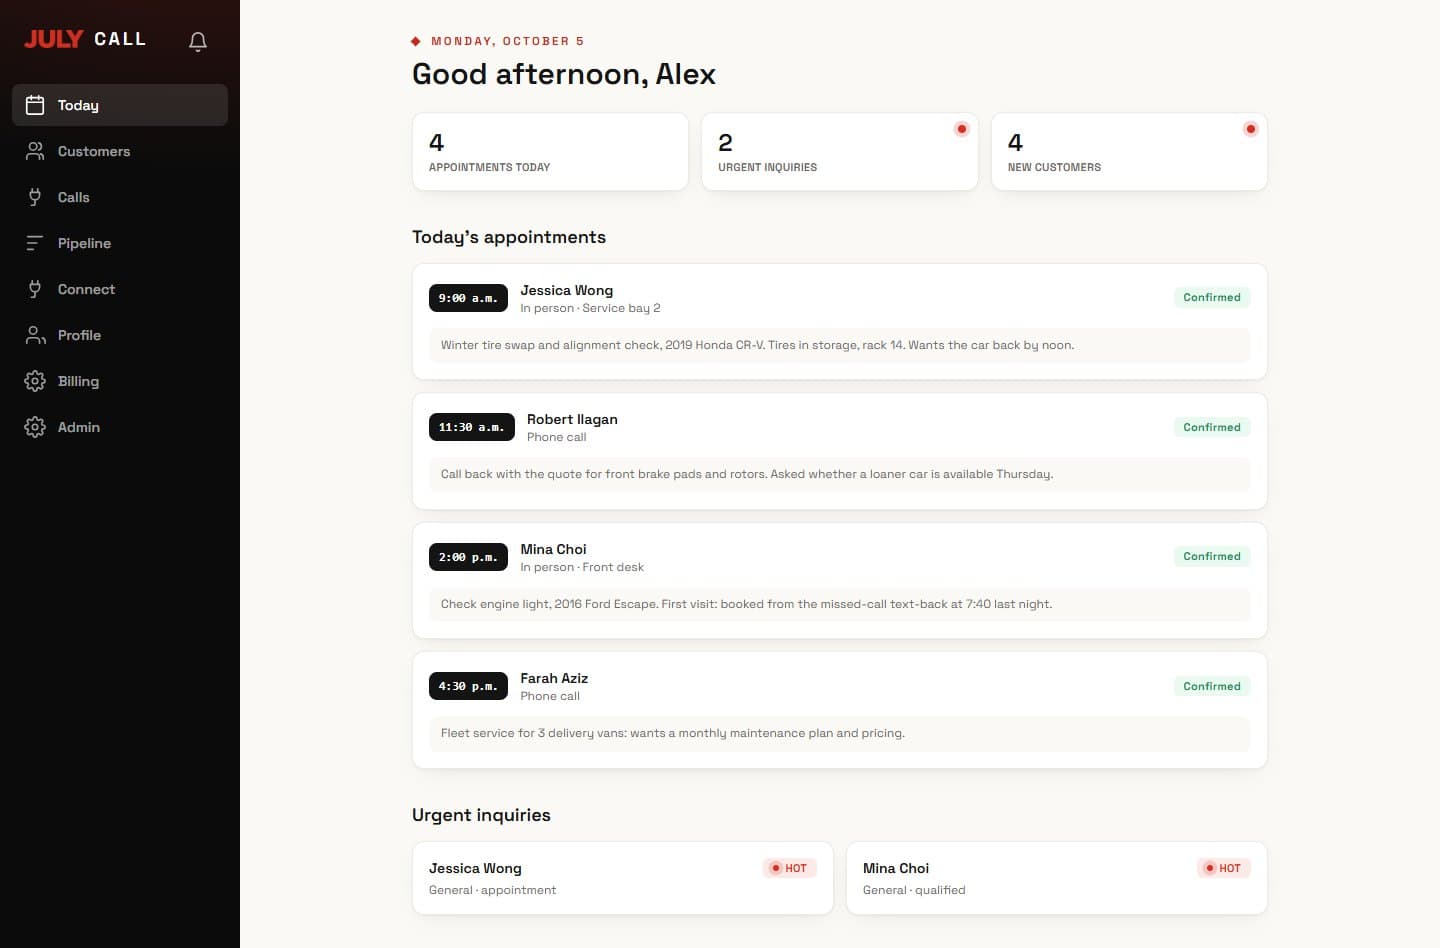The image size is (1440, 948).
Task: Click the Customers people icon
Action: click(35, 151)
